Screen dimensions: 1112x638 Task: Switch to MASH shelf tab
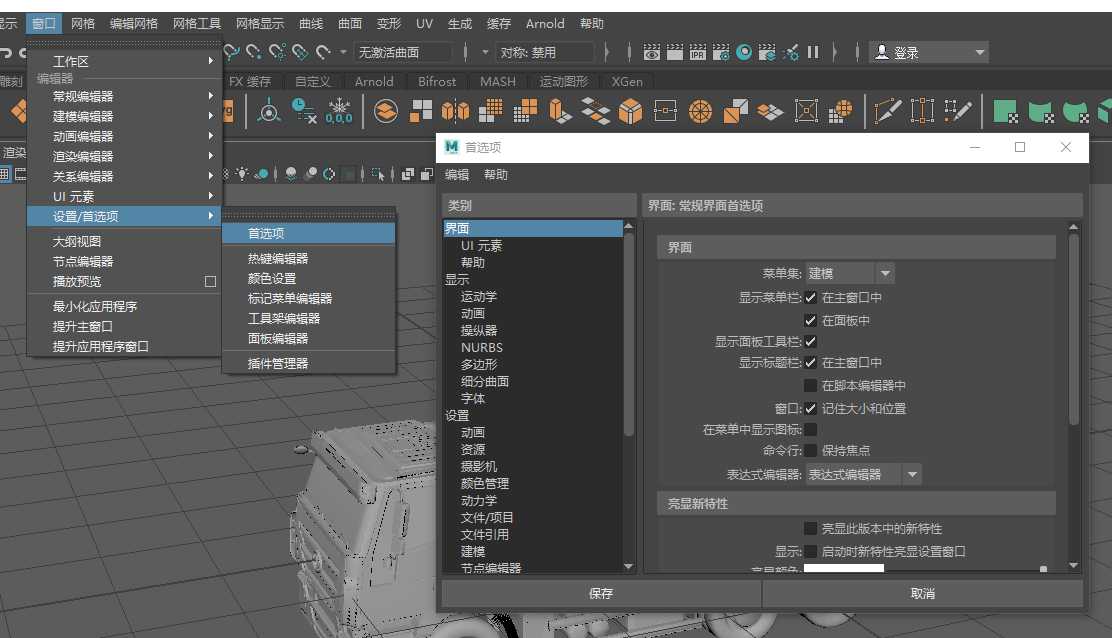point(498,82)
